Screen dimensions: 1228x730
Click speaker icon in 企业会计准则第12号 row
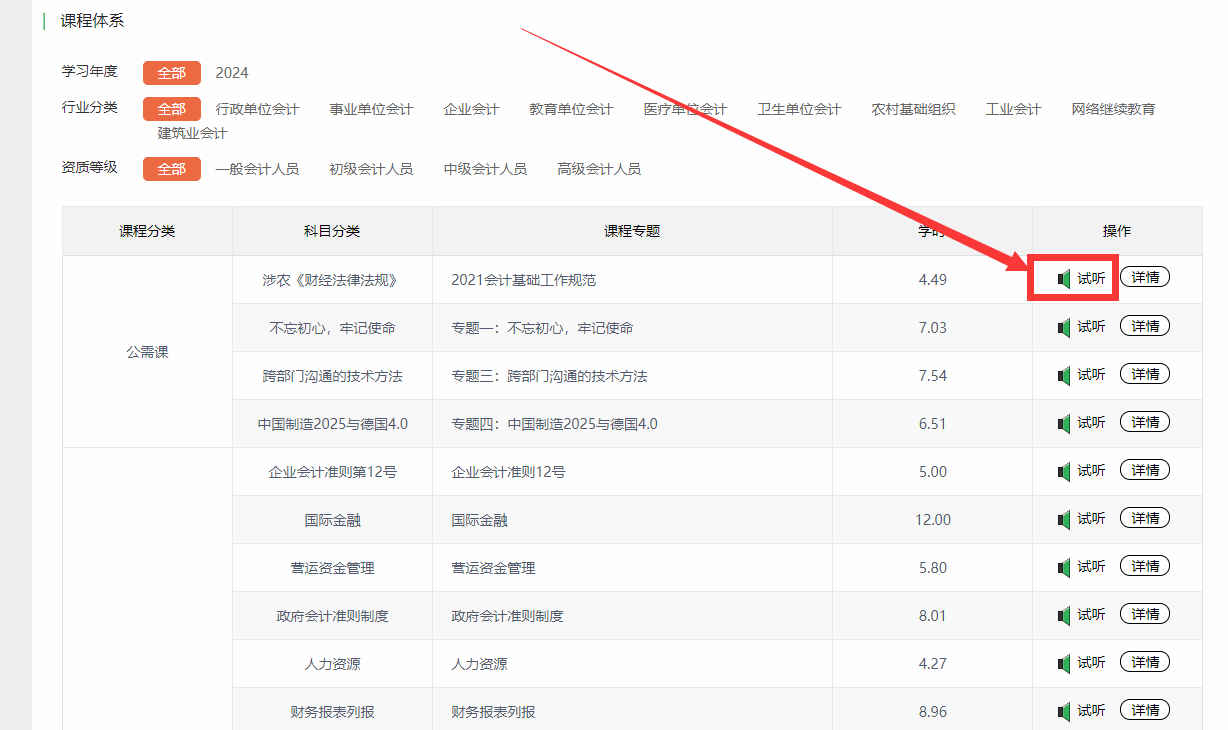[1064, 471]
